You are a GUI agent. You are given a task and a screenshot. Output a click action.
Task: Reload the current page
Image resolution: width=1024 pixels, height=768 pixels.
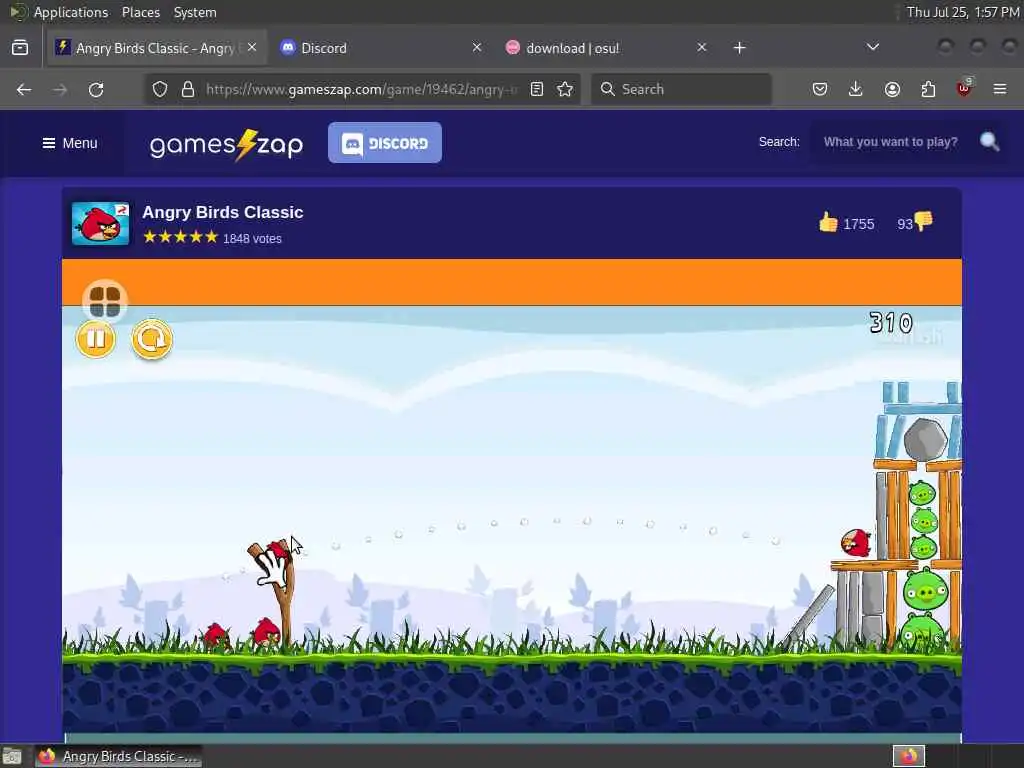tap(96, 89)
